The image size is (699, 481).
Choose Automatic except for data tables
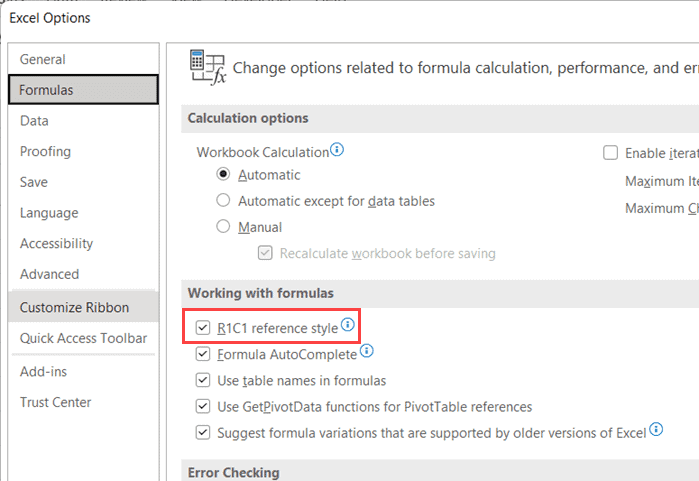[224, 201]
